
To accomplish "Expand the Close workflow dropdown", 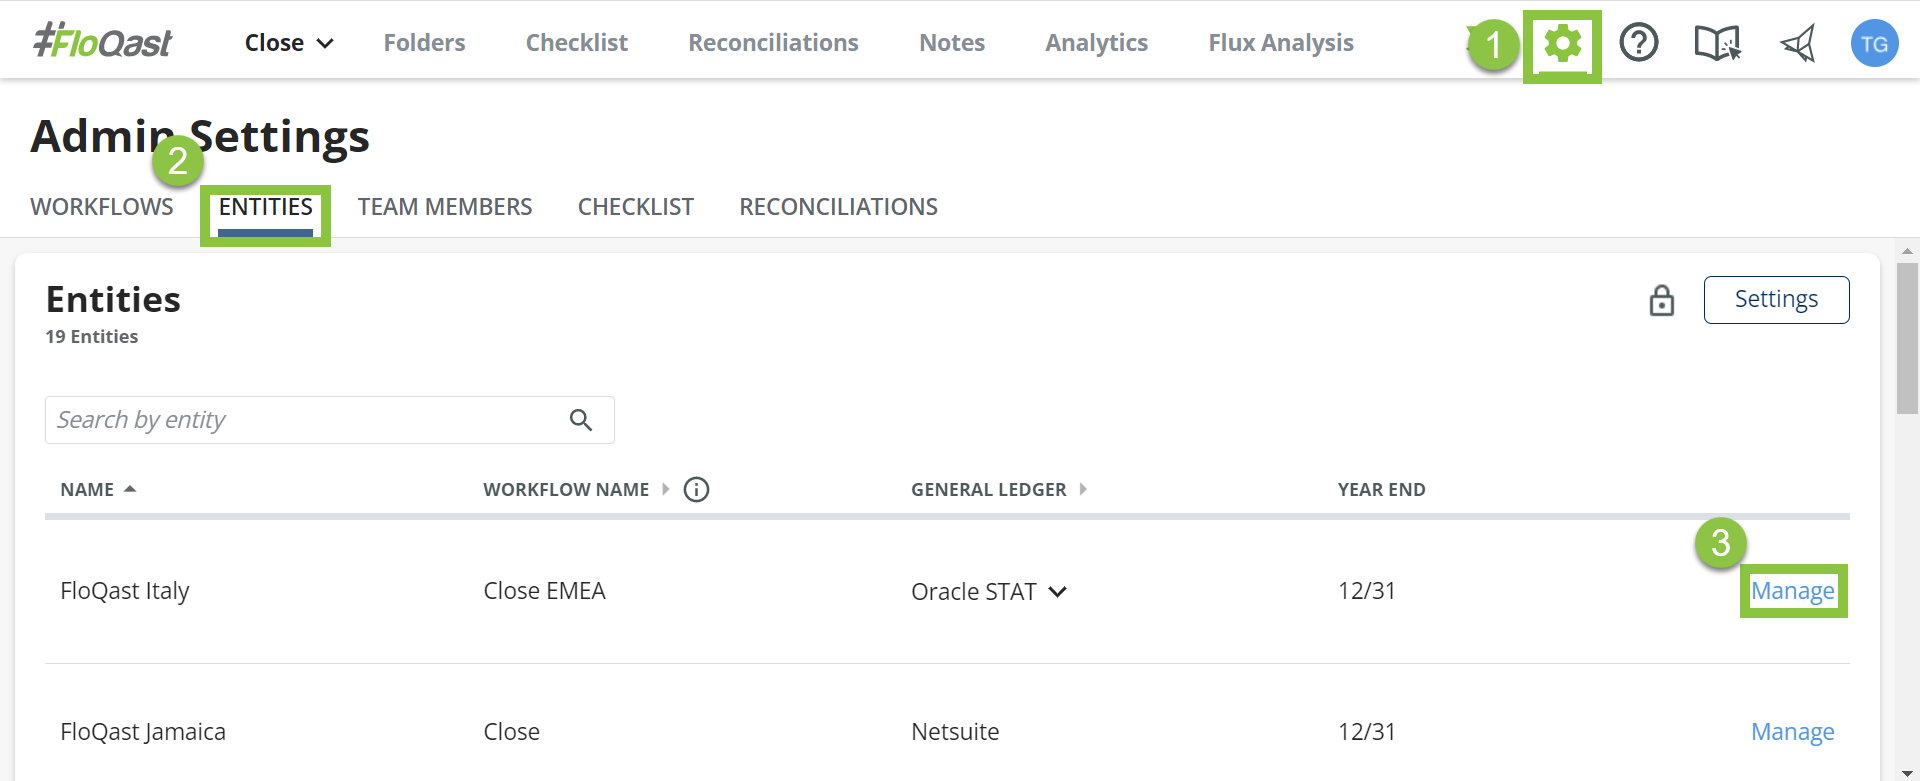I will click(x=289, y=43).
